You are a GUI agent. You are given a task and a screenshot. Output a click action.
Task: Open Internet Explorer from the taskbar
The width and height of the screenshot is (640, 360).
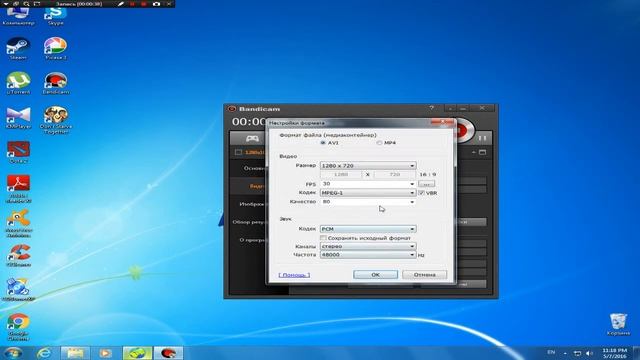44,353
